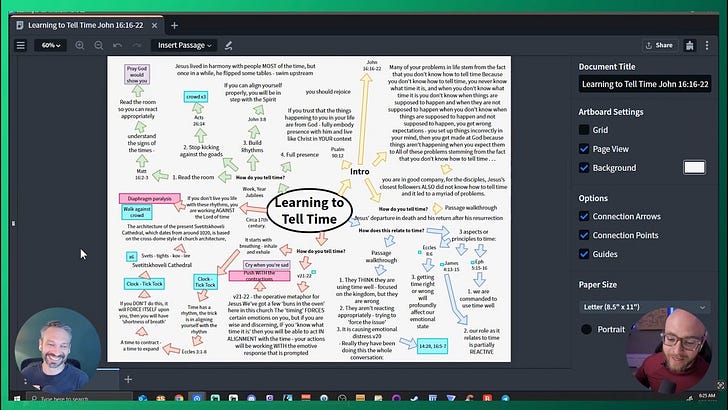Select the central Learning to Tell Time ellipse
Screen dimensions: 728x410
point(310,211)
